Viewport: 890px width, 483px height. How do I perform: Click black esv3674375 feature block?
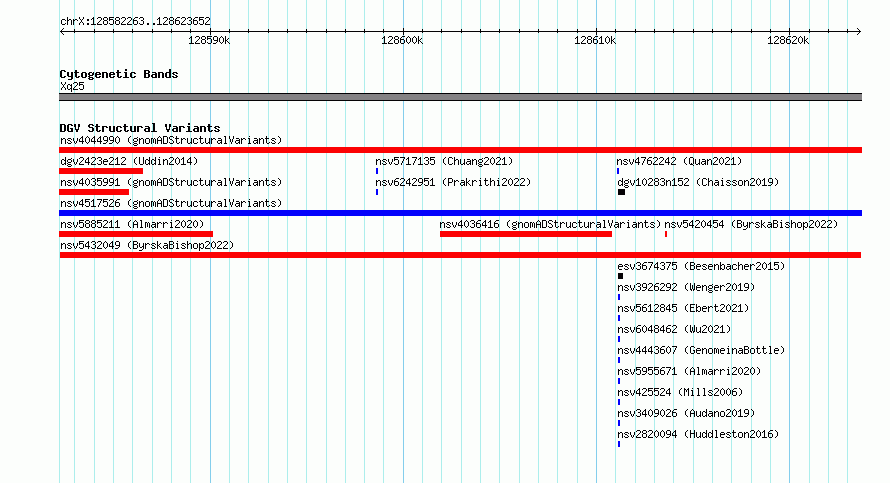(x=620, y=276)
